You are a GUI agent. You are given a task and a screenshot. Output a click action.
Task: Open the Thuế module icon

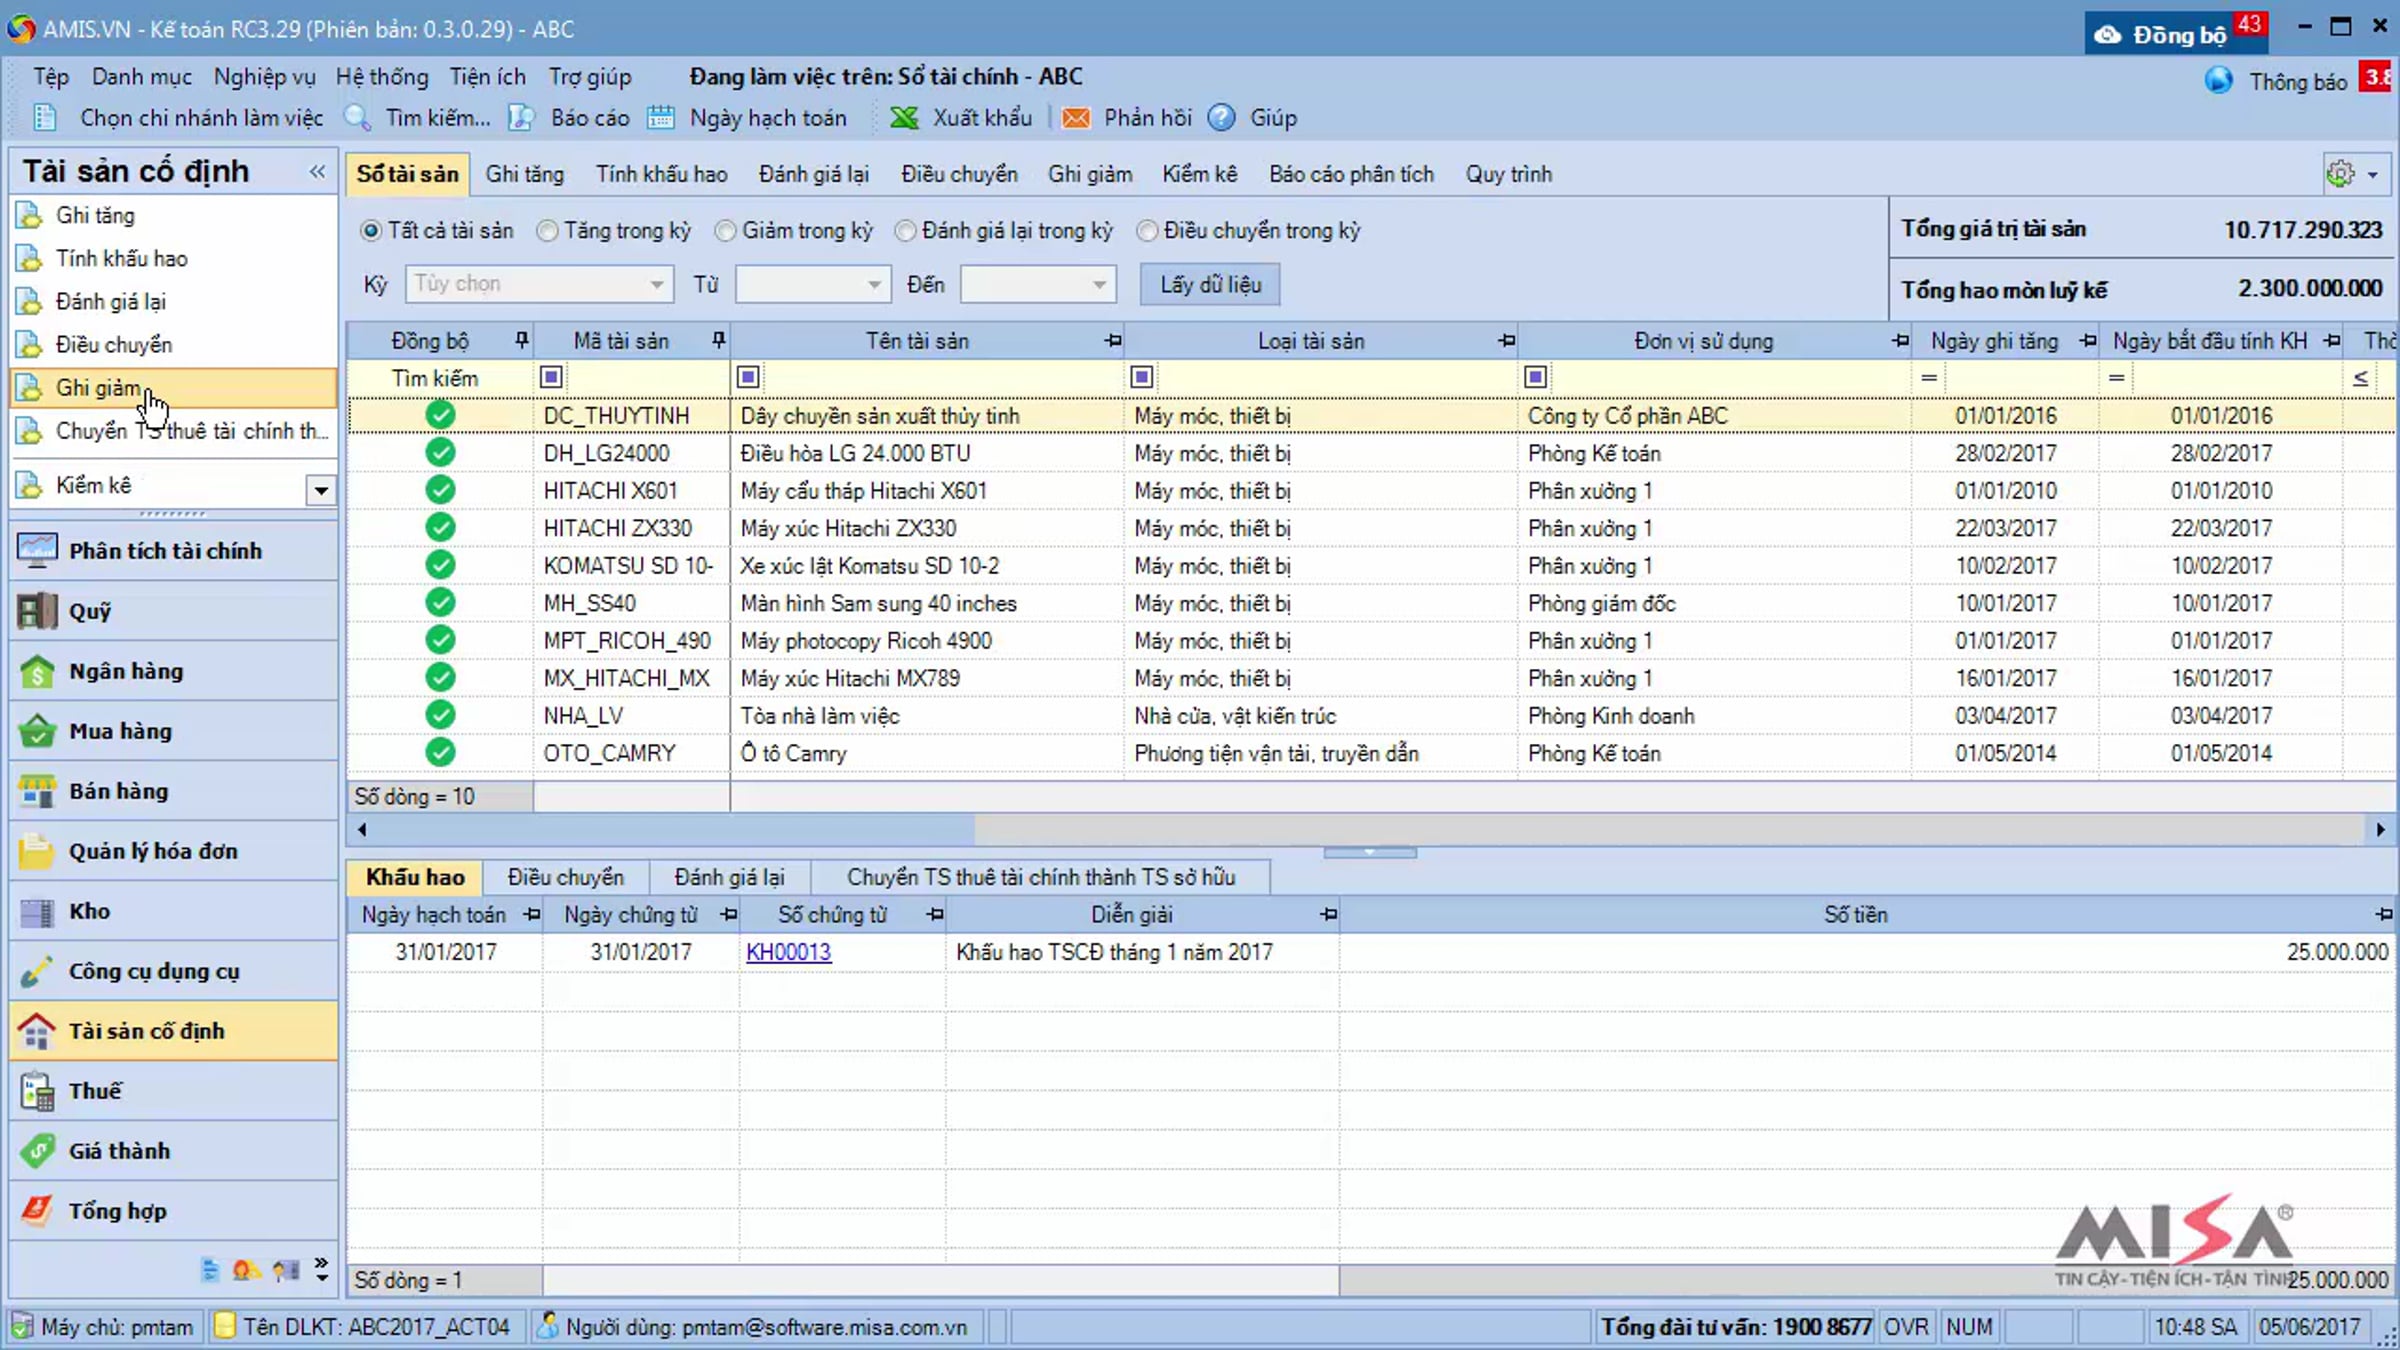37,1091
